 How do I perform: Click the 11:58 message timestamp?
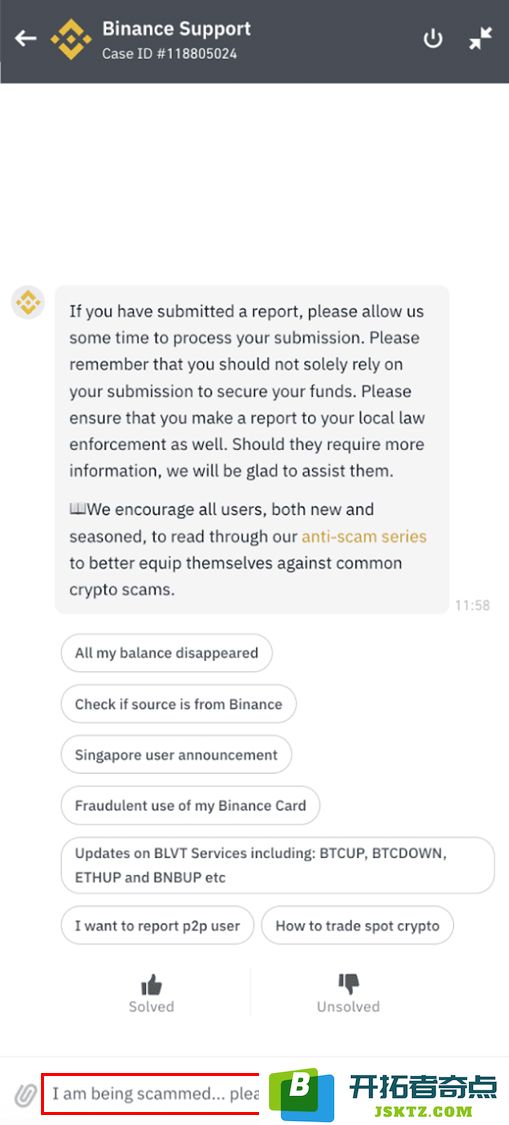pyautogui.click(x=472, y=606)
